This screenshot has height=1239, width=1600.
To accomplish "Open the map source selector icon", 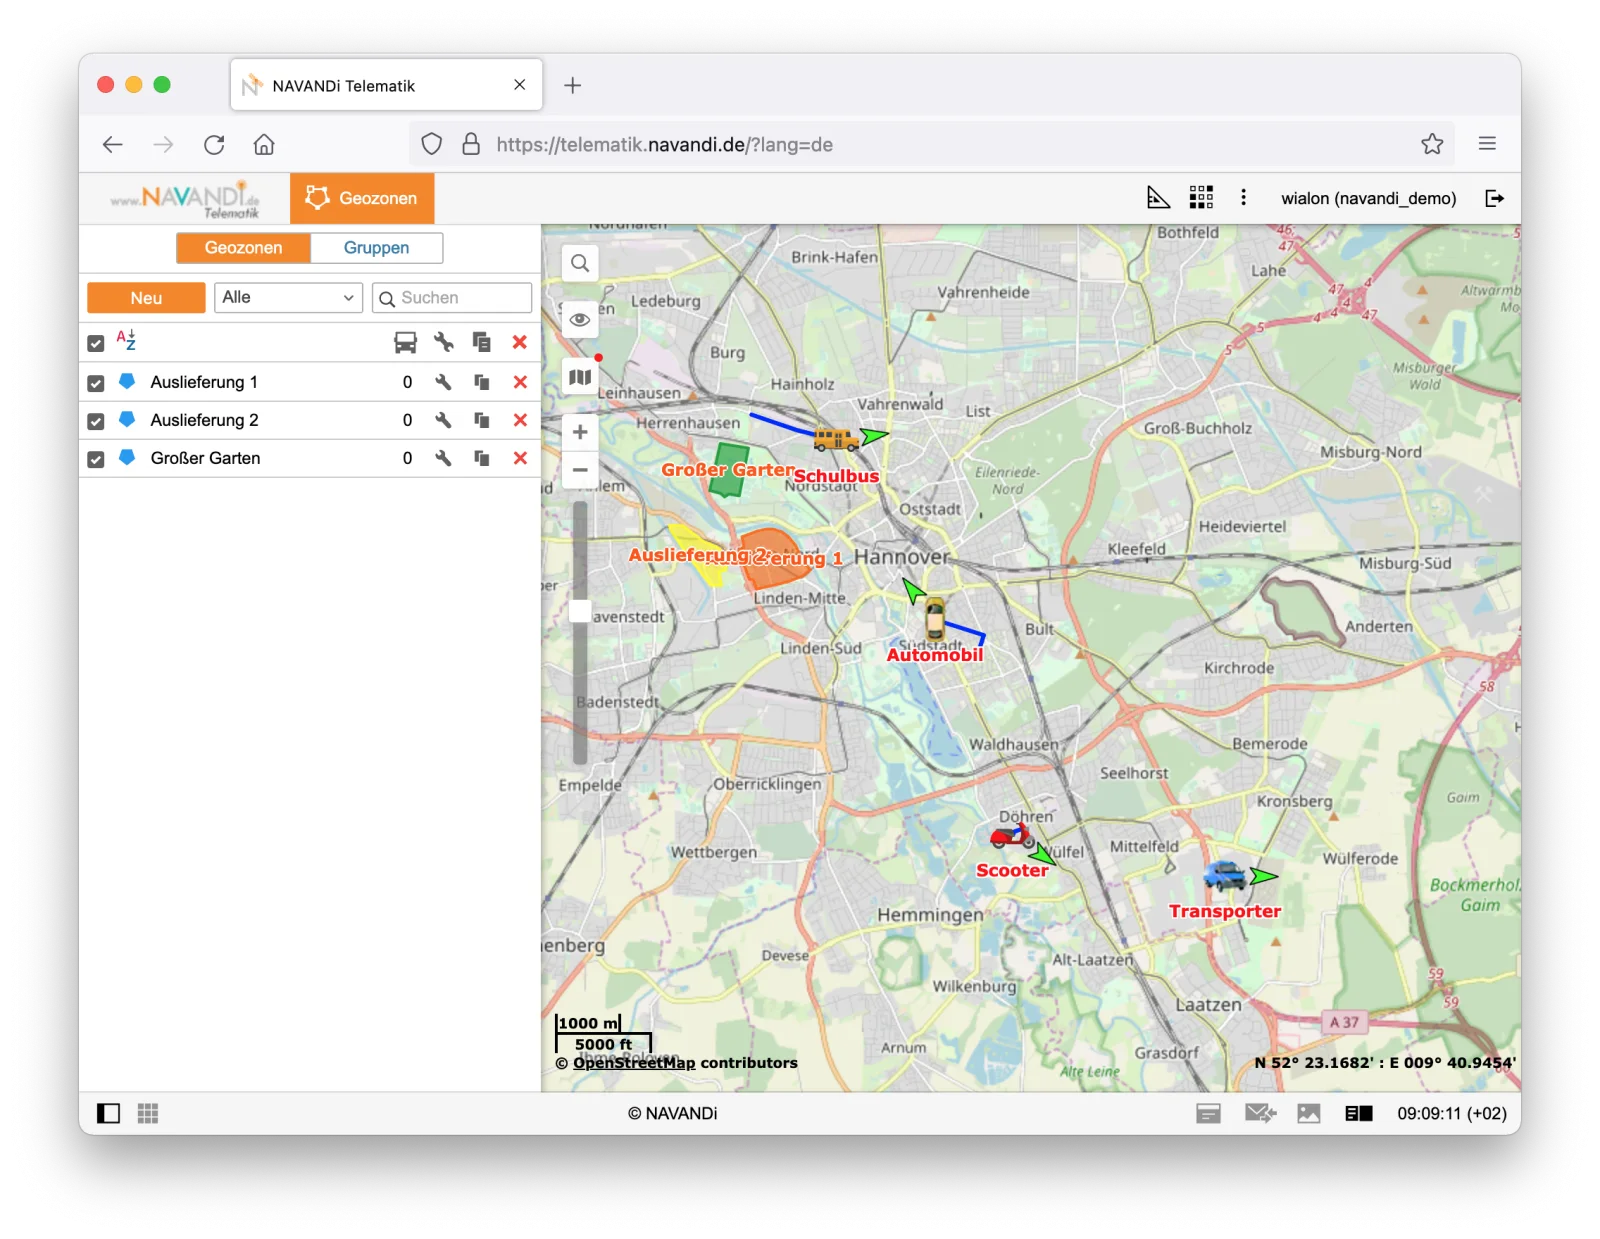I will [x=580, y=377].
